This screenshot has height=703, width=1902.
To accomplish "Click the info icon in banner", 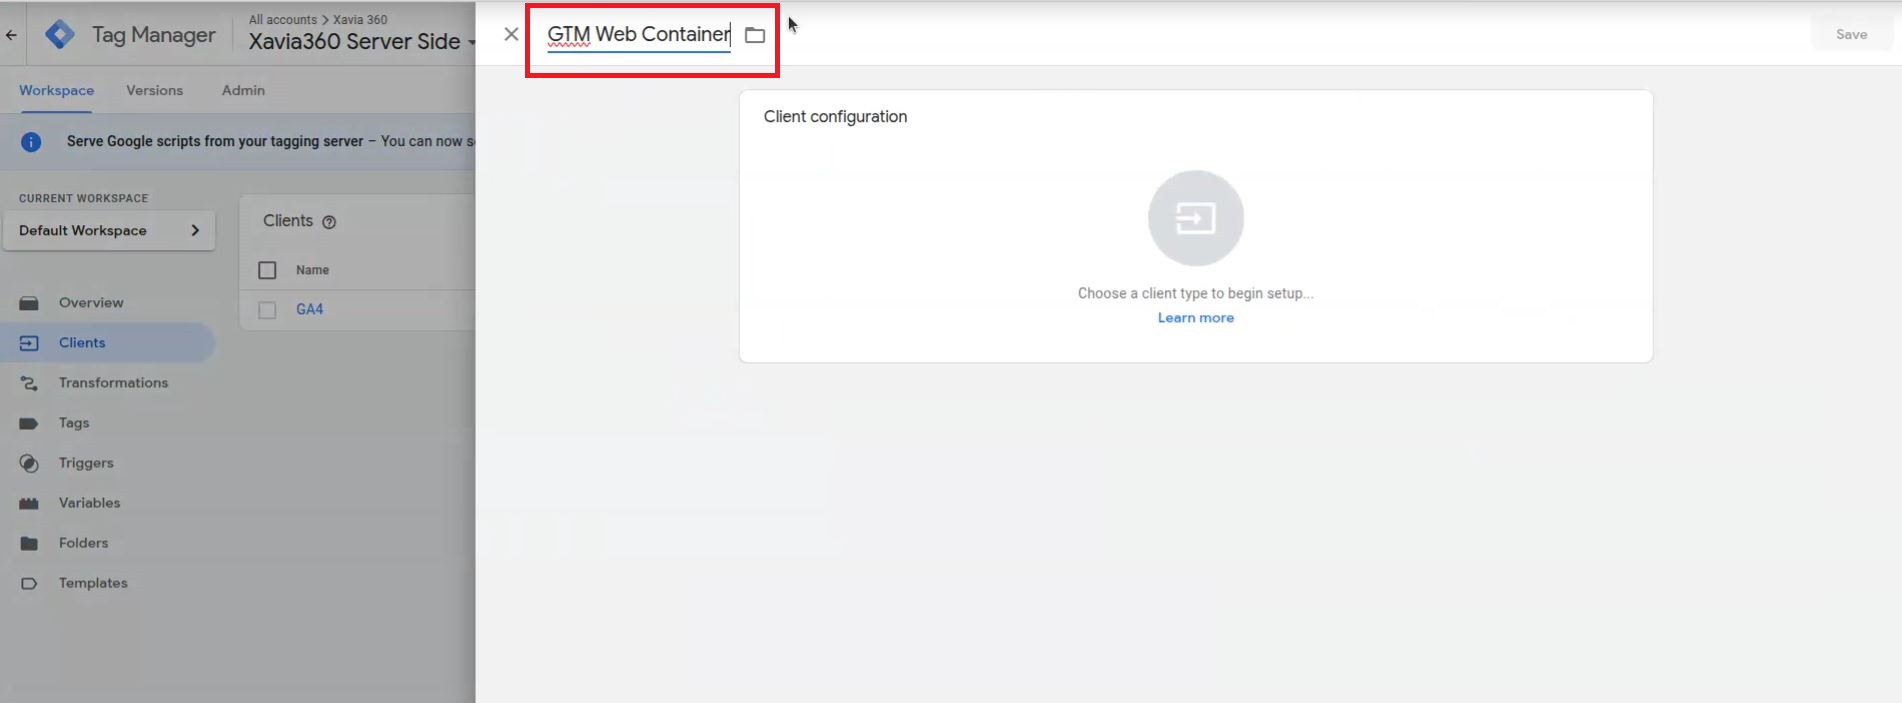I will click(31, 142).
